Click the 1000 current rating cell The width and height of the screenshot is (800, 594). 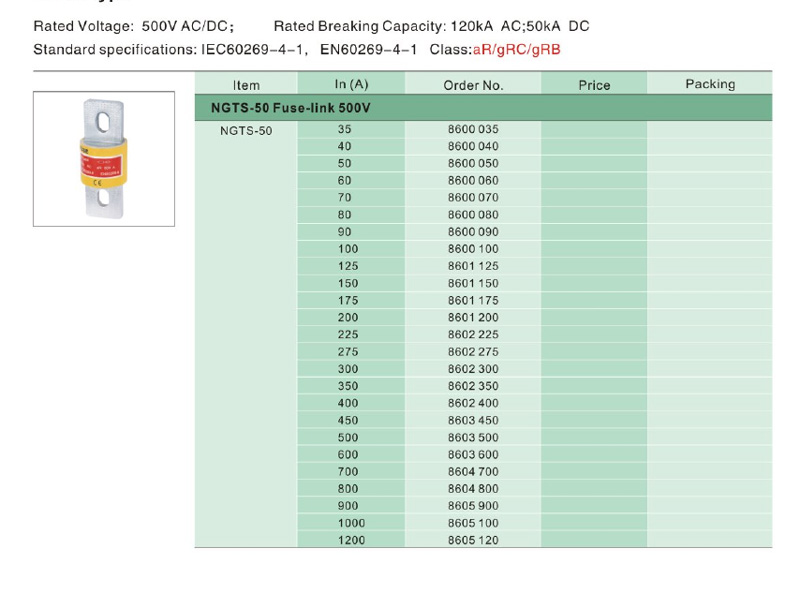coord(351,523)
